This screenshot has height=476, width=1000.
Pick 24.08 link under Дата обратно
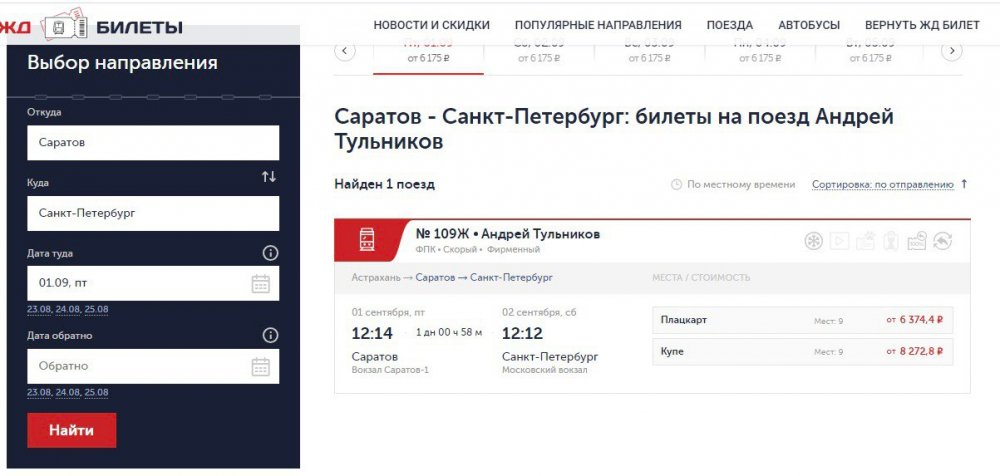pos(68,392)
